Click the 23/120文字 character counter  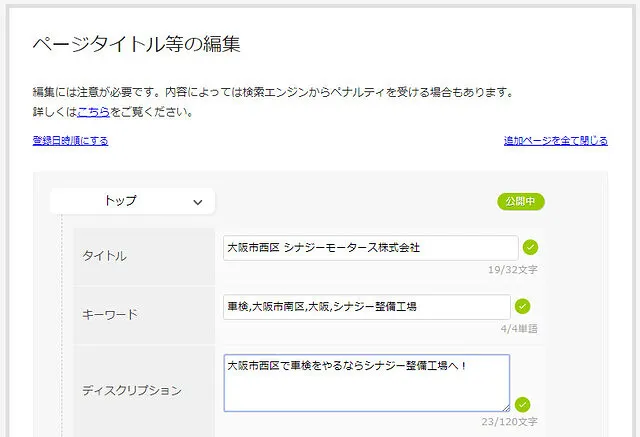[509, 421]
